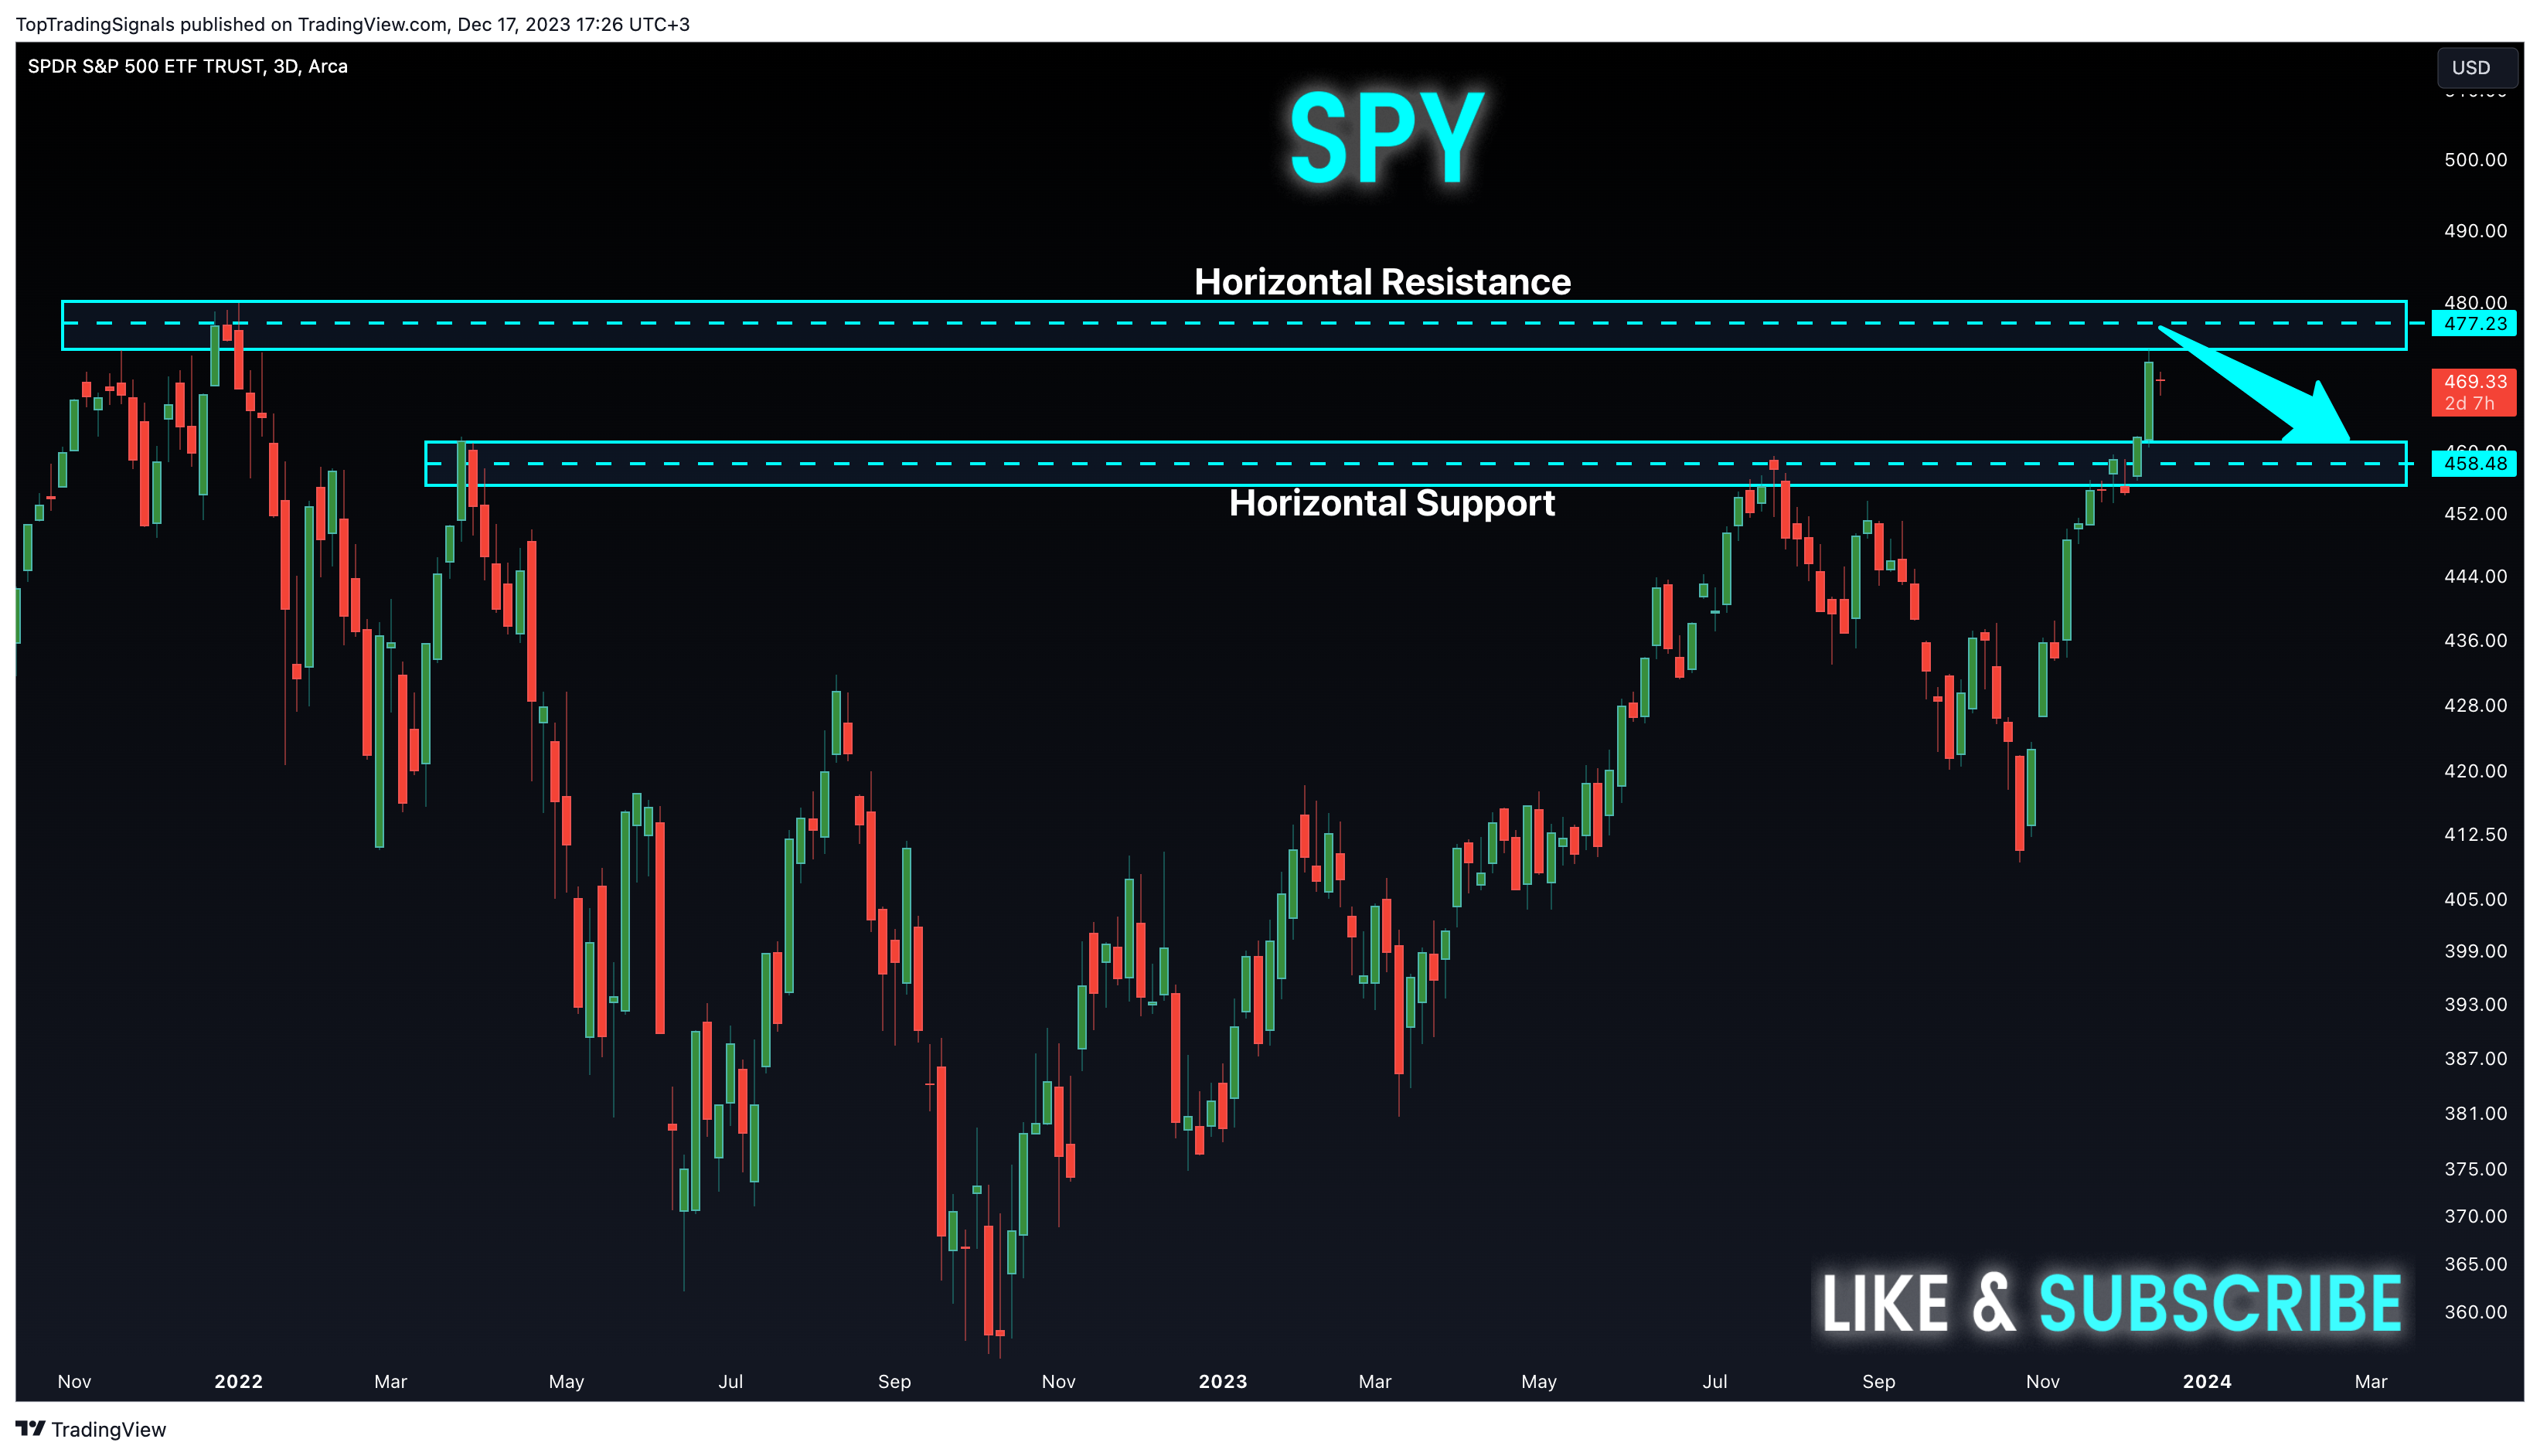Click the USD currency button

click(x=2477, y=67)
